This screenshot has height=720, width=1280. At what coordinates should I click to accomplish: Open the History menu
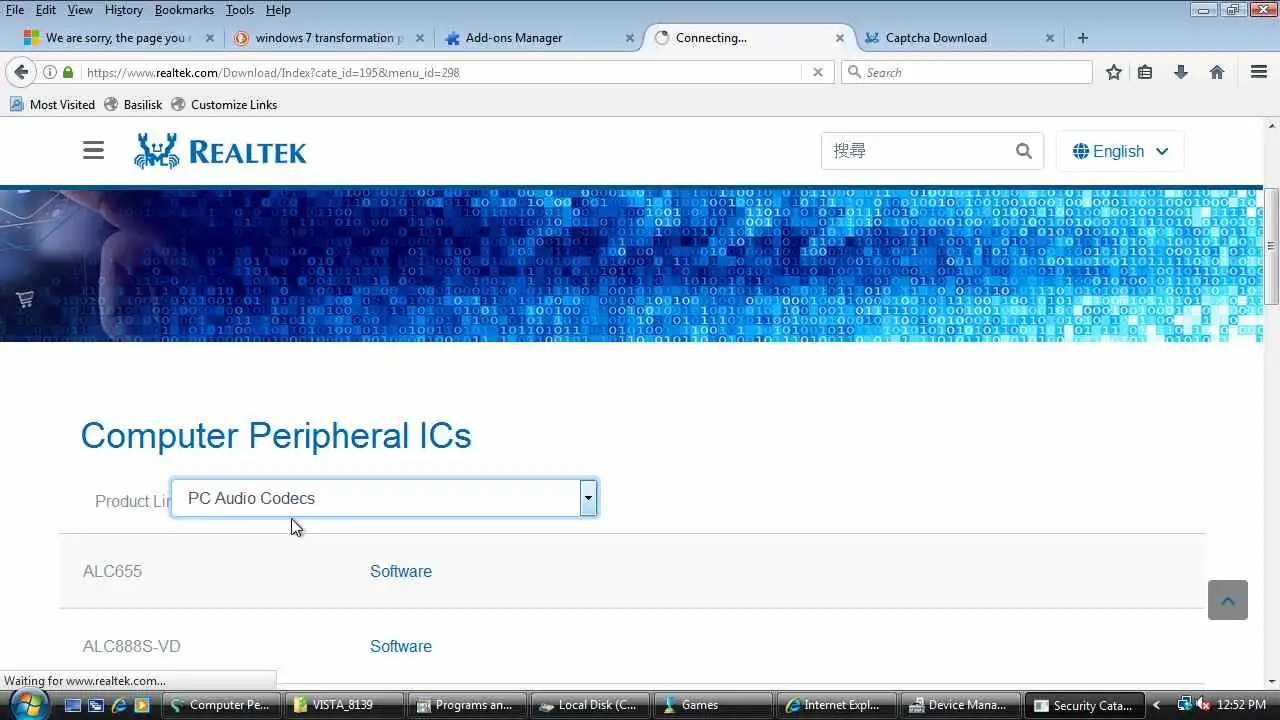[124, 10]
